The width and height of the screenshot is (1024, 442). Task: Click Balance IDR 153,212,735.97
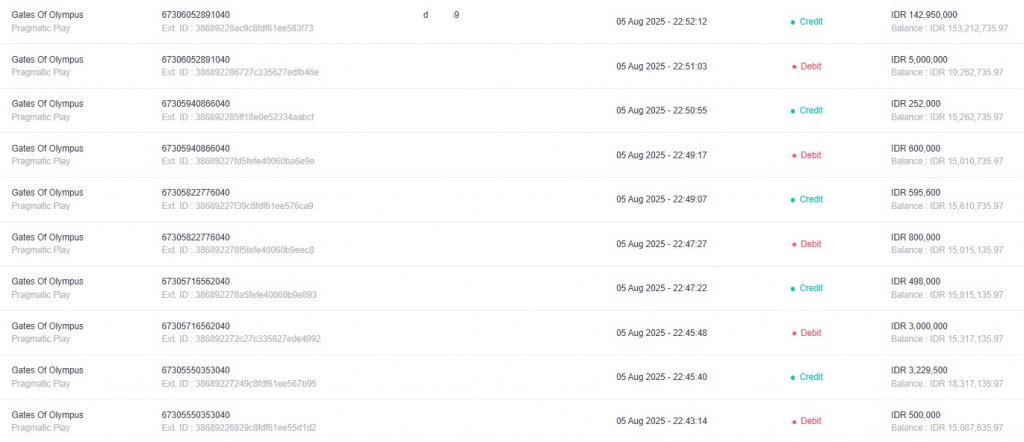pos(950,28)
